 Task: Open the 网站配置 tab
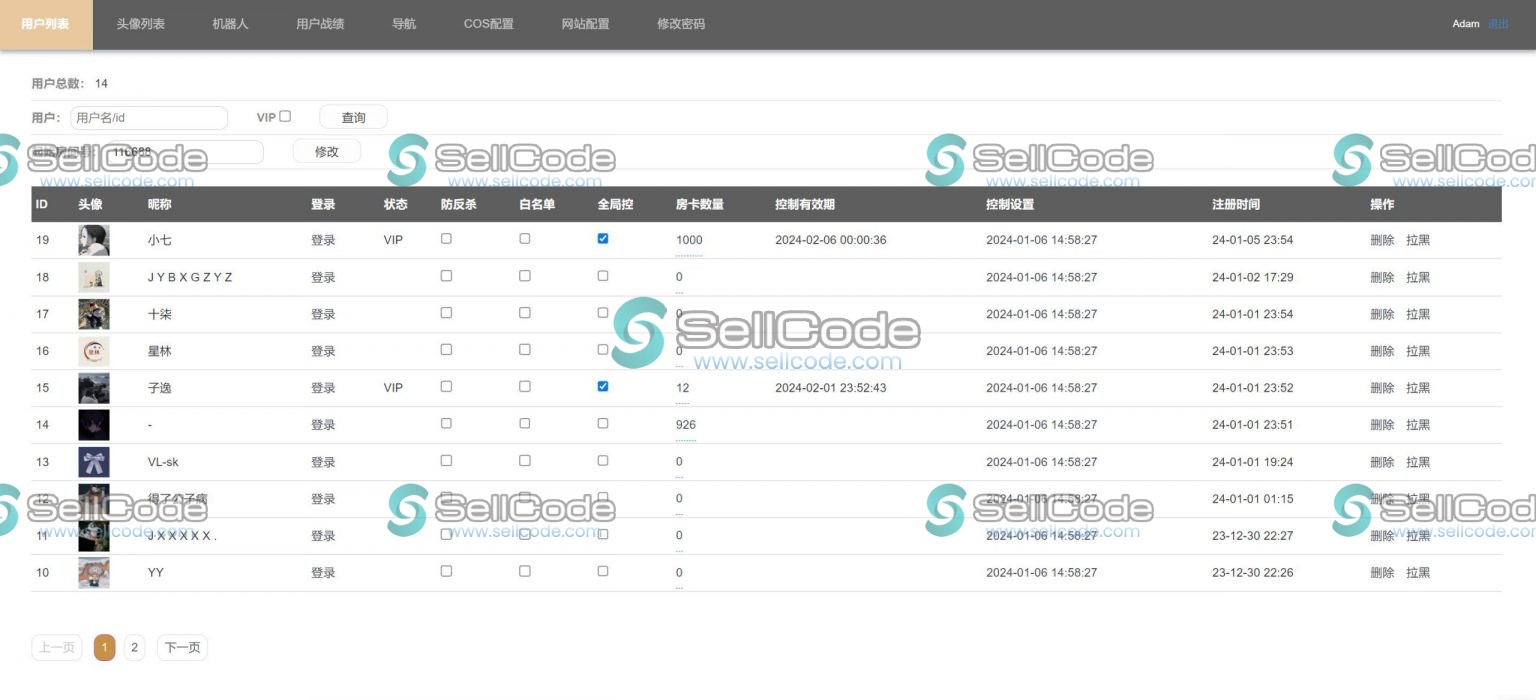coord(585,24)
